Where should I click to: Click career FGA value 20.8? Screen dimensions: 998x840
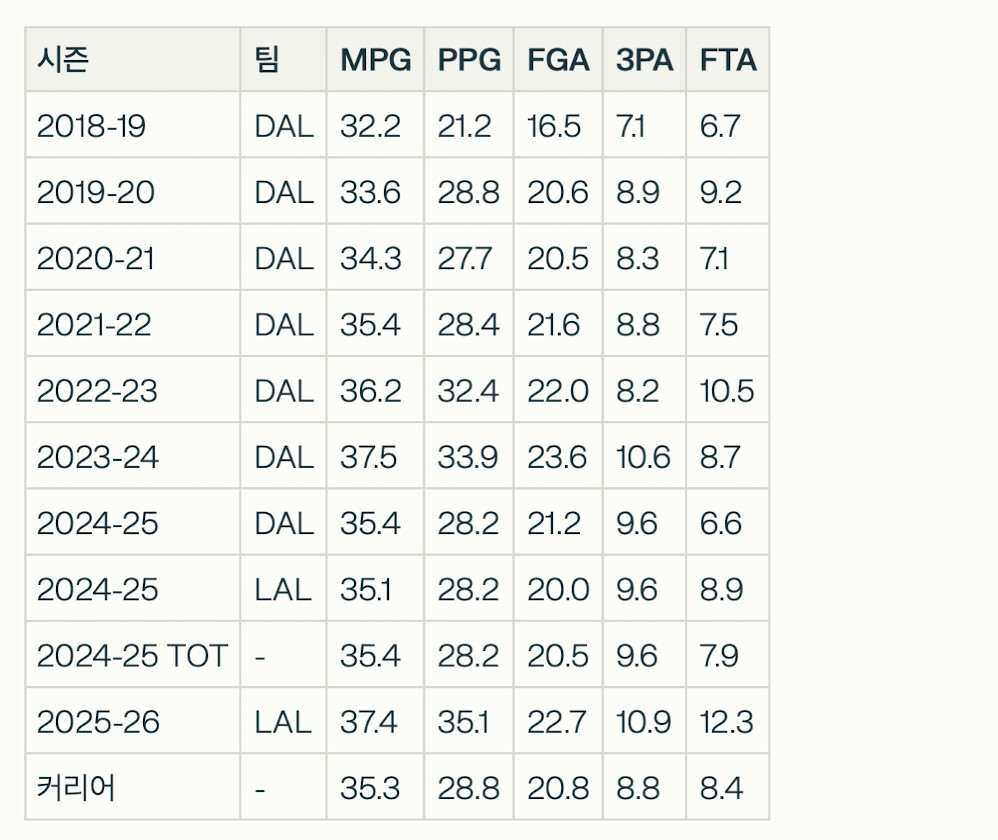558,788
